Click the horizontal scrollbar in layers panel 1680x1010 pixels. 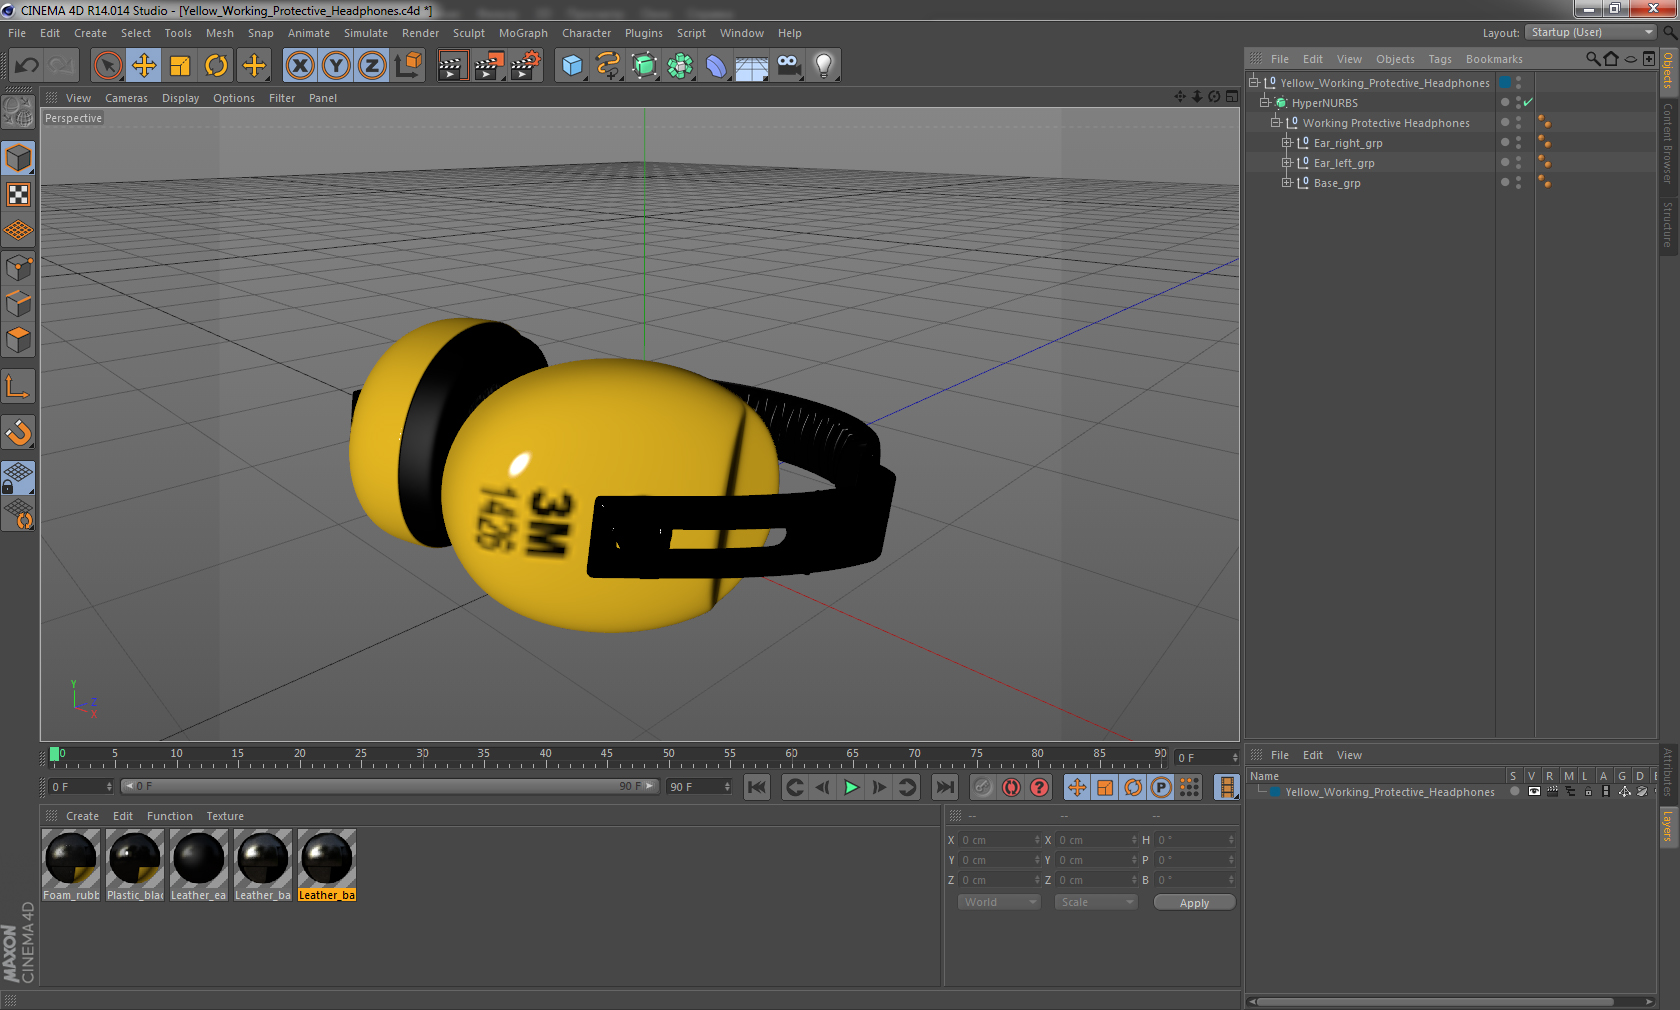click(1435, 1001)
